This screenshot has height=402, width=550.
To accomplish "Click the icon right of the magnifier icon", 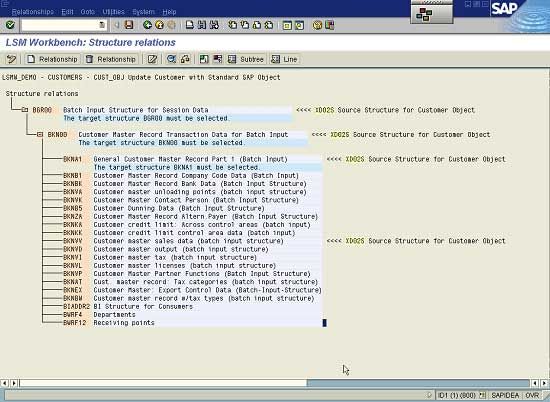I will click(x=185, y=59).
